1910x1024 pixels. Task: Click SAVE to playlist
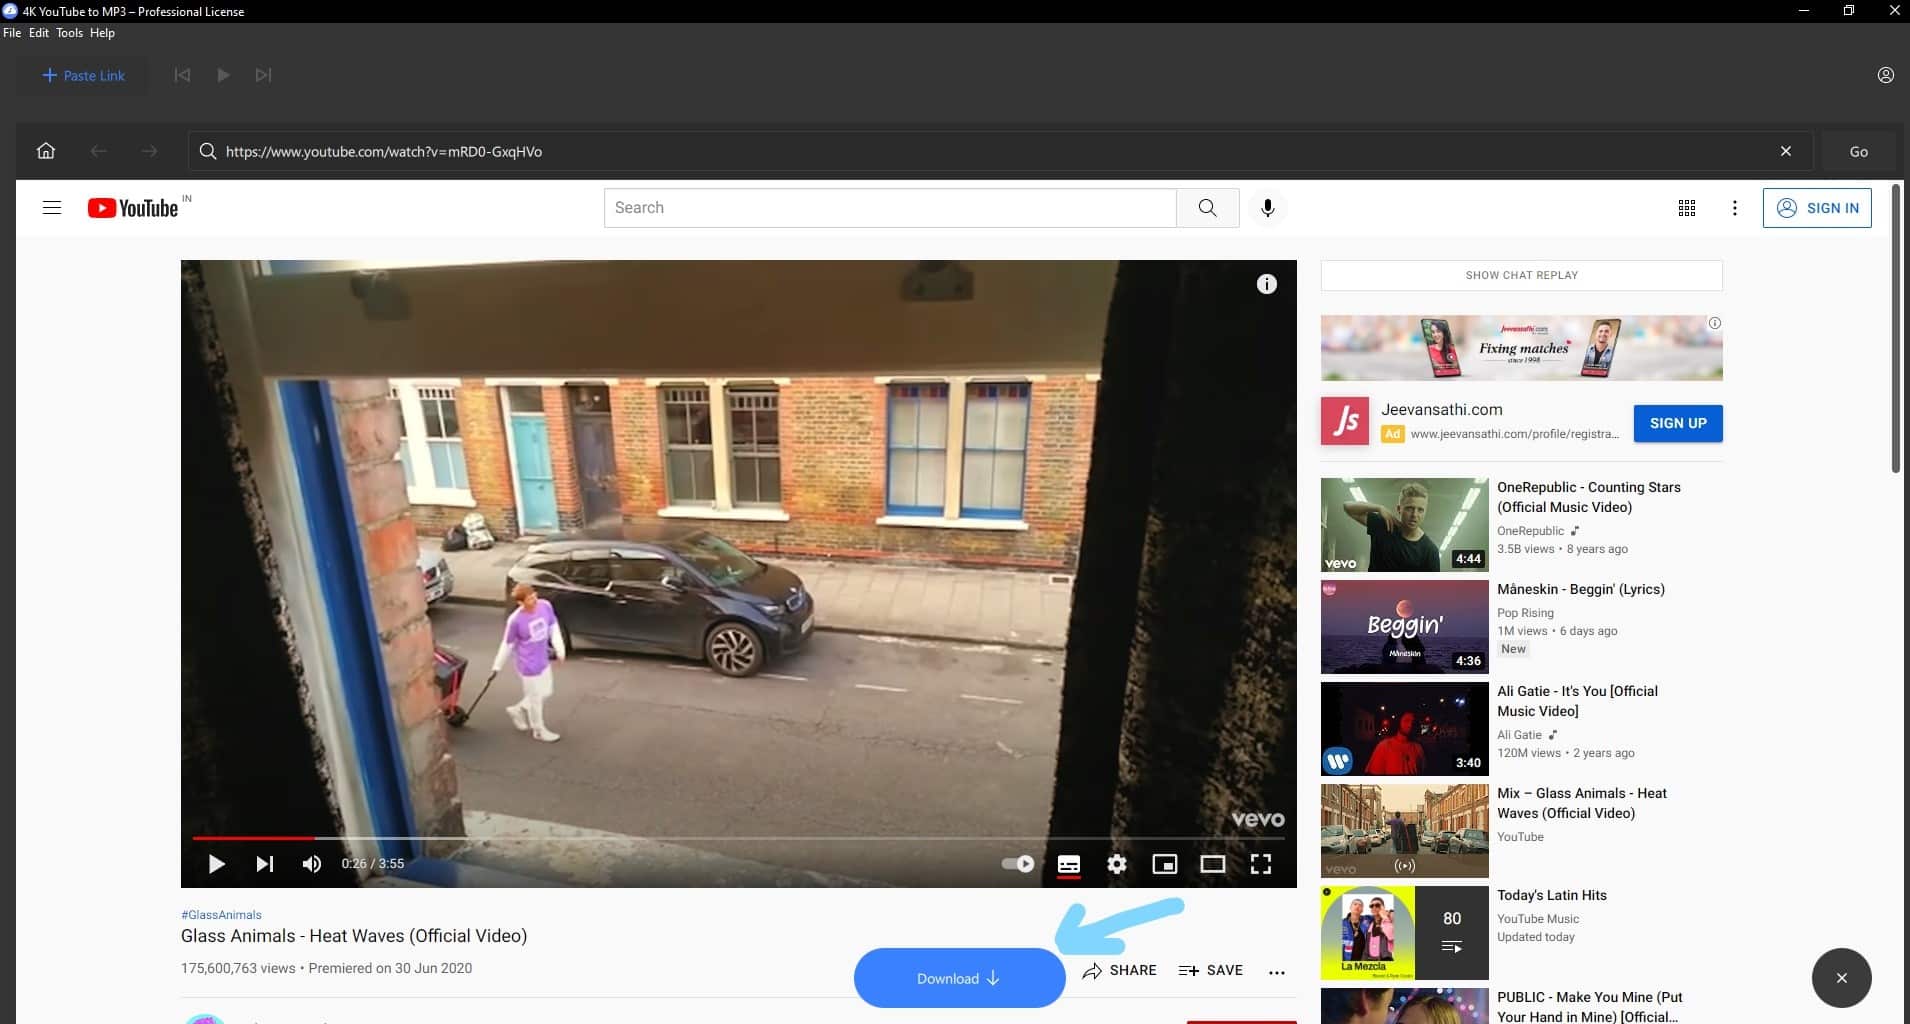click(x=1211, y=971)
